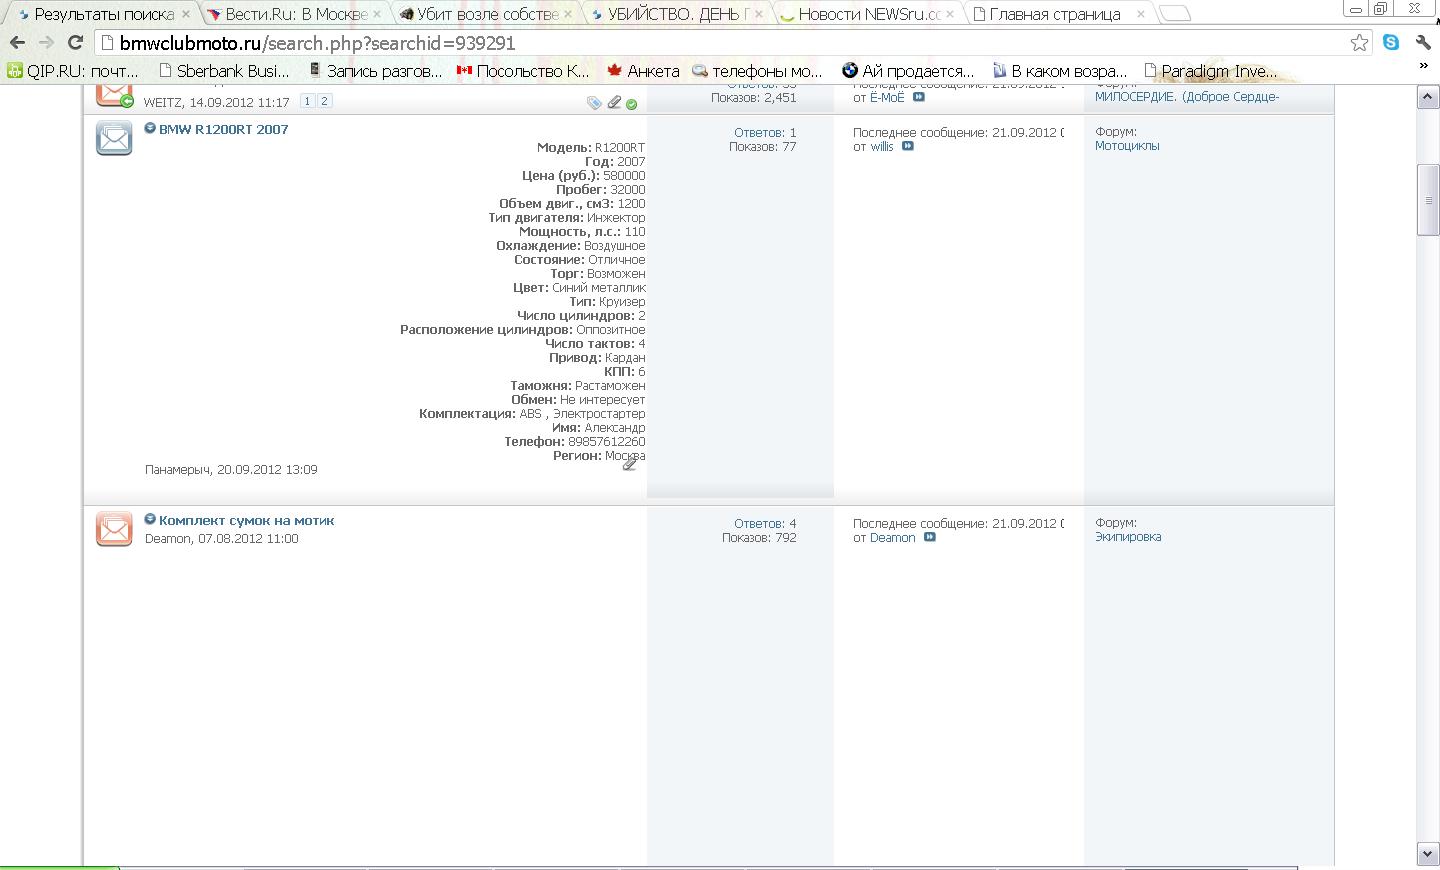
Task: Go to page 2 of WEITZ thread
Action: tap(324, 101)
